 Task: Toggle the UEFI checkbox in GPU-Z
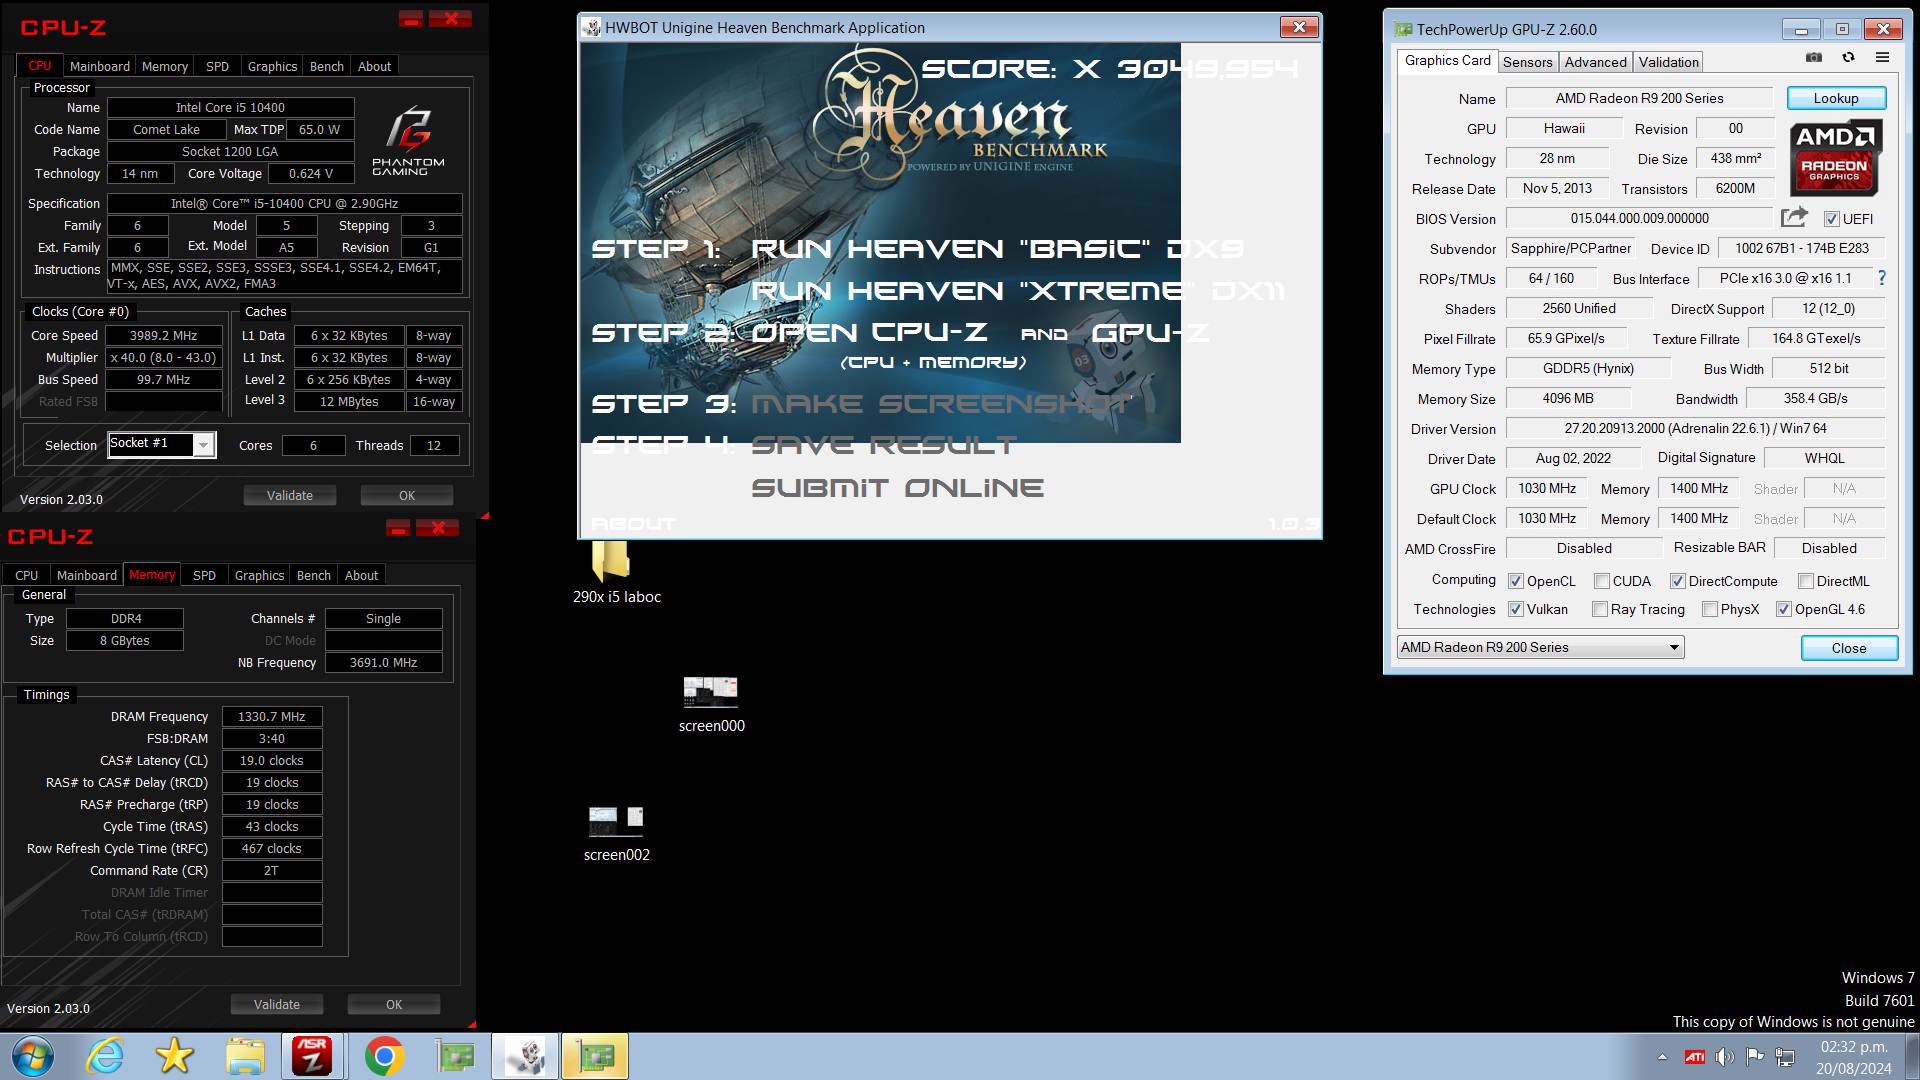(x=1831, y=219)
